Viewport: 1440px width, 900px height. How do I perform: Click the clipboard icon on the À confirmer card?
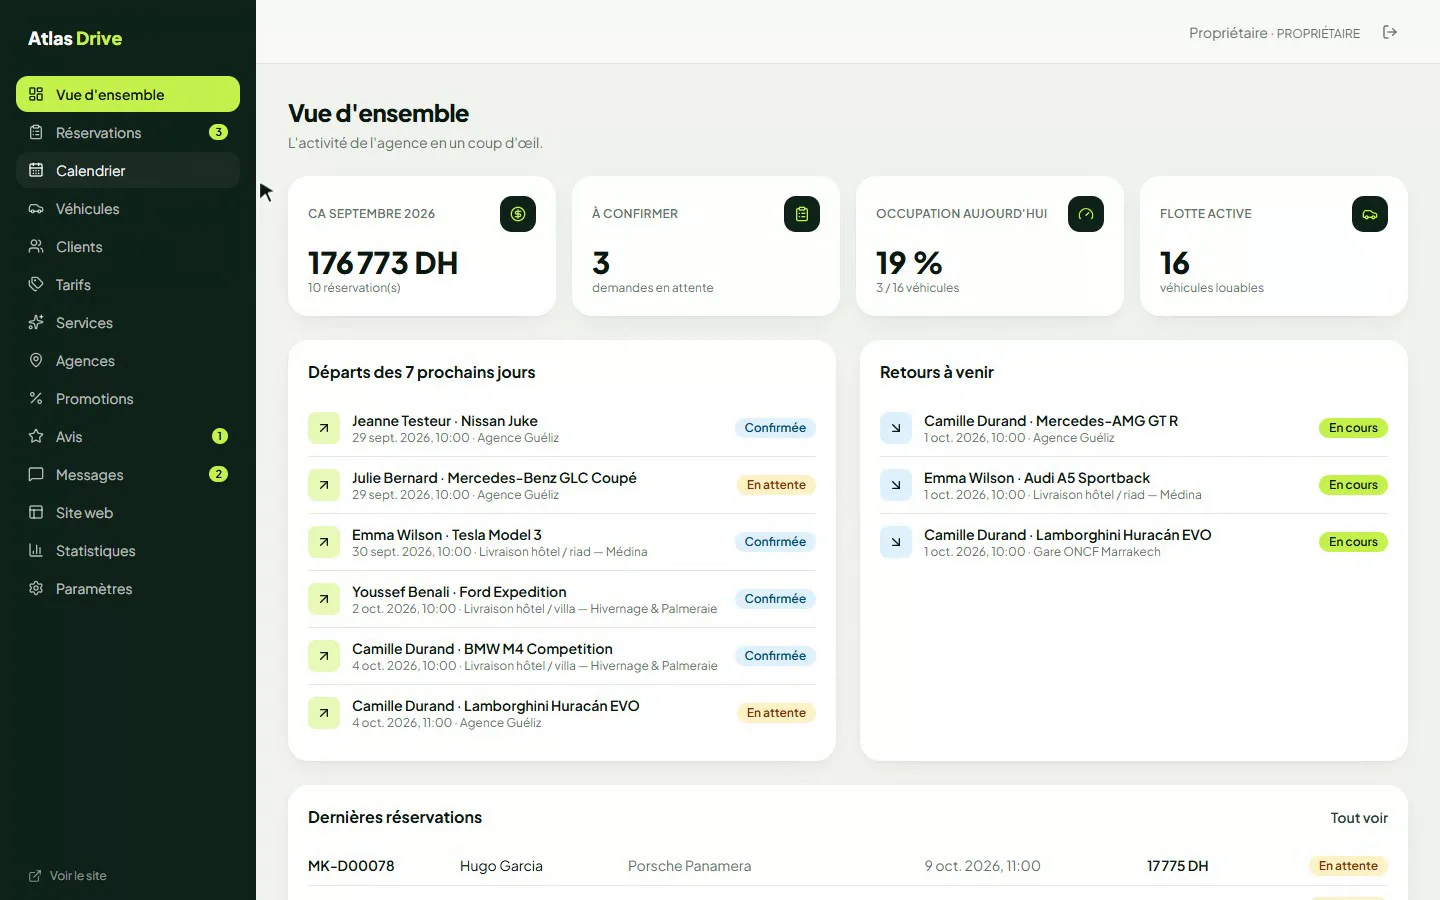(x=802, y=214)
